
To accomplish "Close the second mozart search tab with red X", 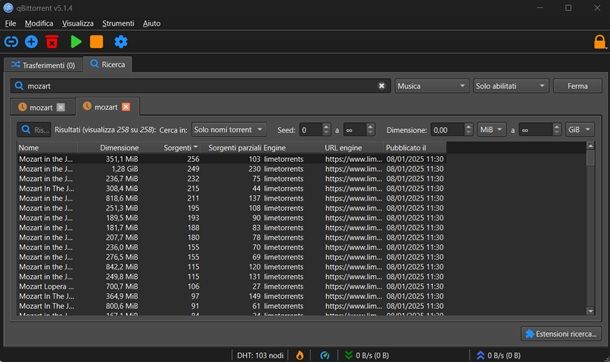I will point(126,107).
